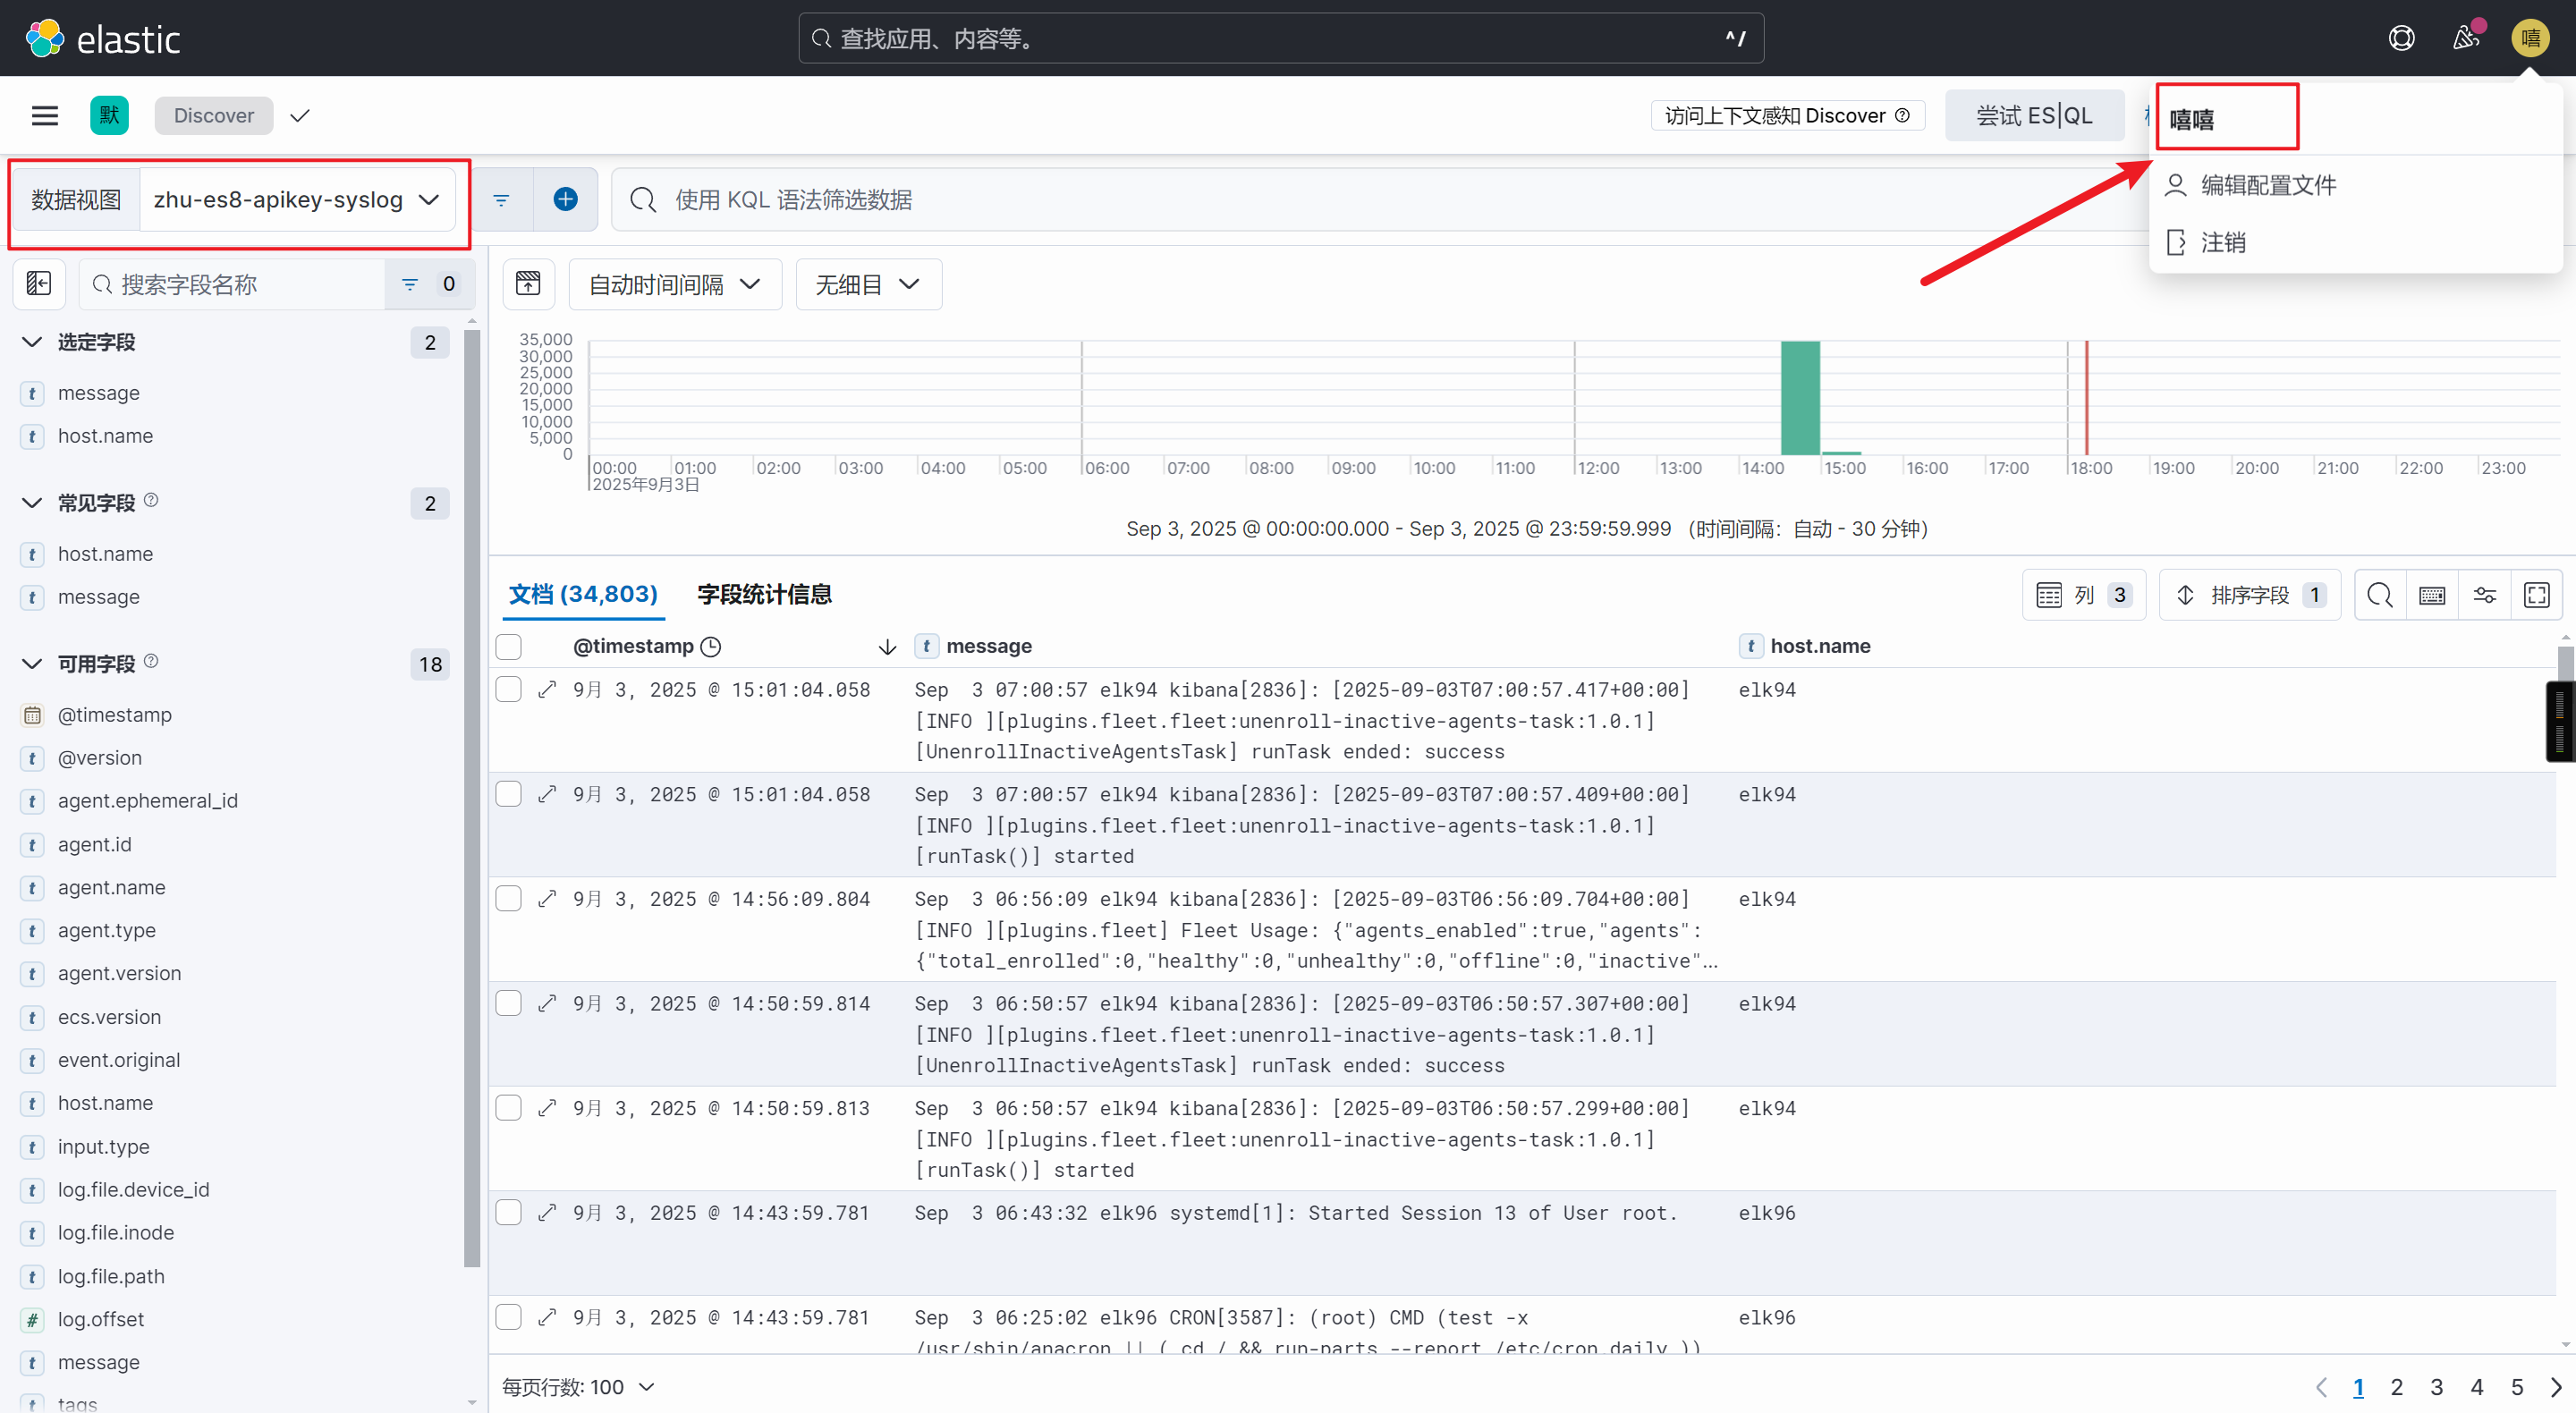Click the @timestamp date field icon

tap(32, 715)
